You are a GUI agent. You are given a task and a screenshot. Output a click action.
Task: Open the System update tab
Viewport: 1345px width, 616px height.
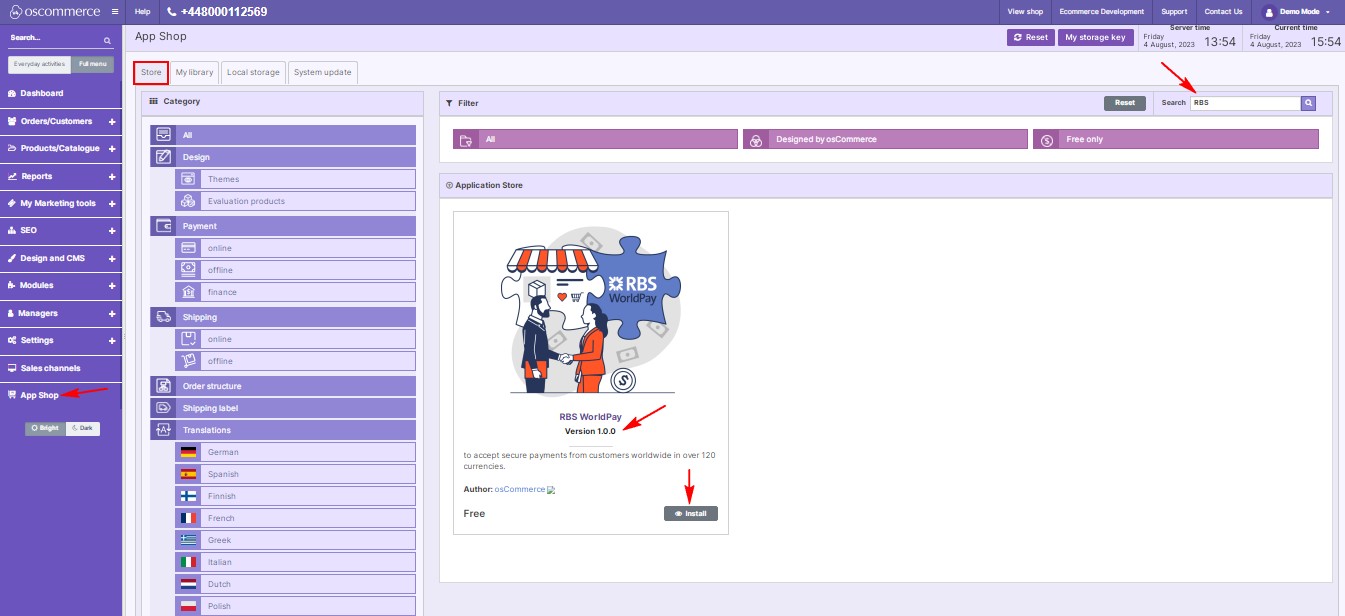tap(323, 71)
